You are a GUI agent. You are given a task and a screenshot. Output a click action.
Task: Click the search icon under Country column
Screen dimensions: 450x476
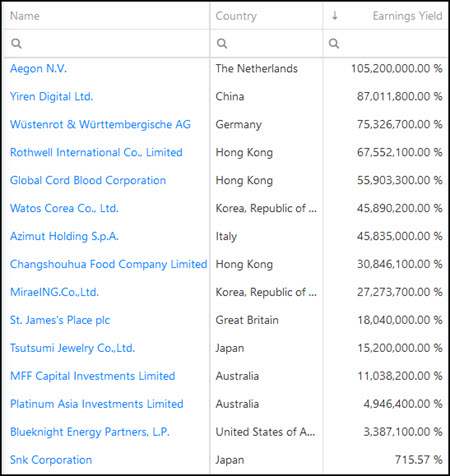(222, 43)
